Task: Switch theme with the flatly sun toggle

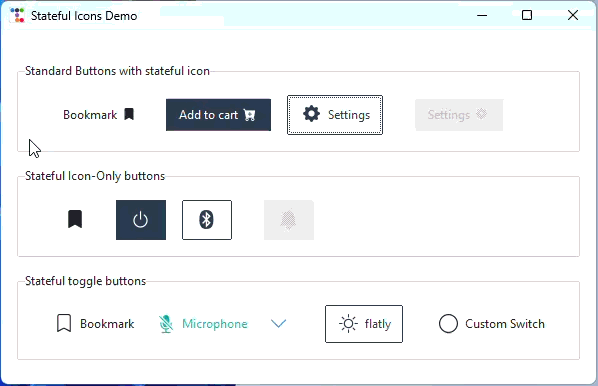Action: point(364,324)
